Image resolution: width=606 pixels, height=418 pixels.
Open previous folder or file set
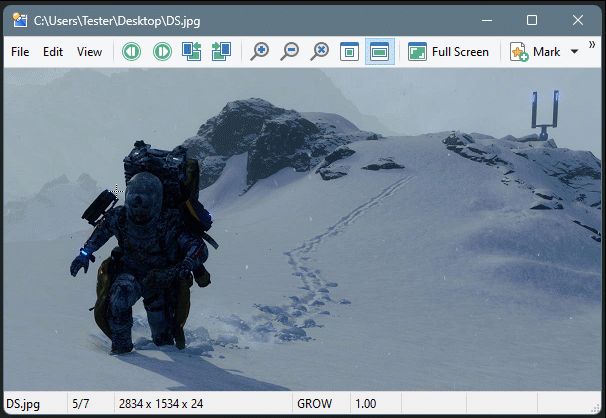[x=192, y=51]
